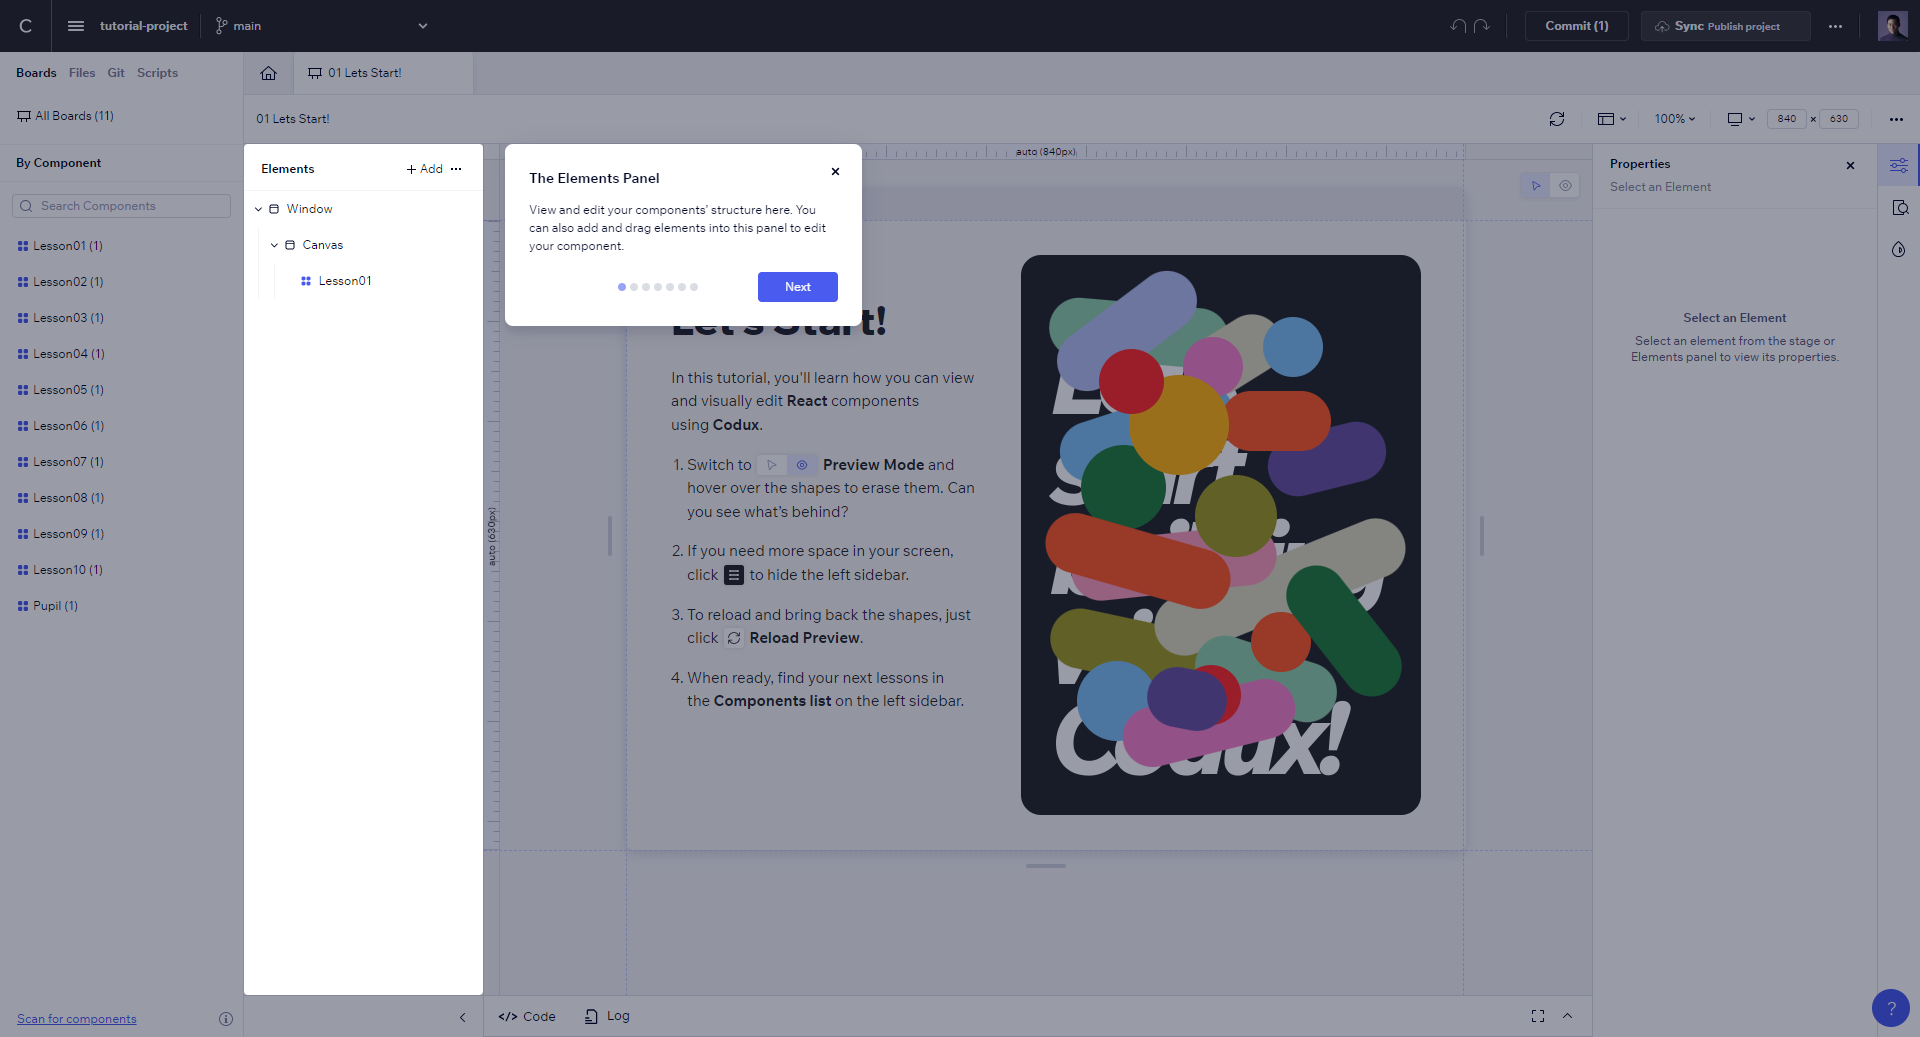
Task: Open the Code bottom tab
Action: click(527, 1016)
